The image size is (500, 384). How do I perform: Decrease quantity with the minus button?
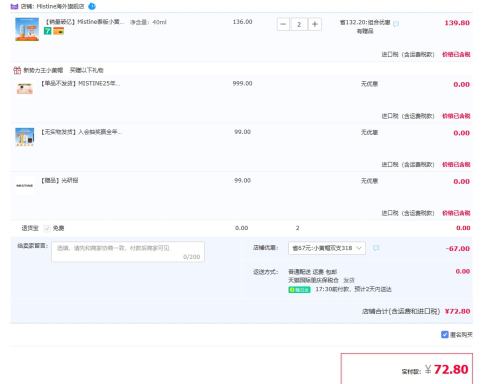(283, 24)
